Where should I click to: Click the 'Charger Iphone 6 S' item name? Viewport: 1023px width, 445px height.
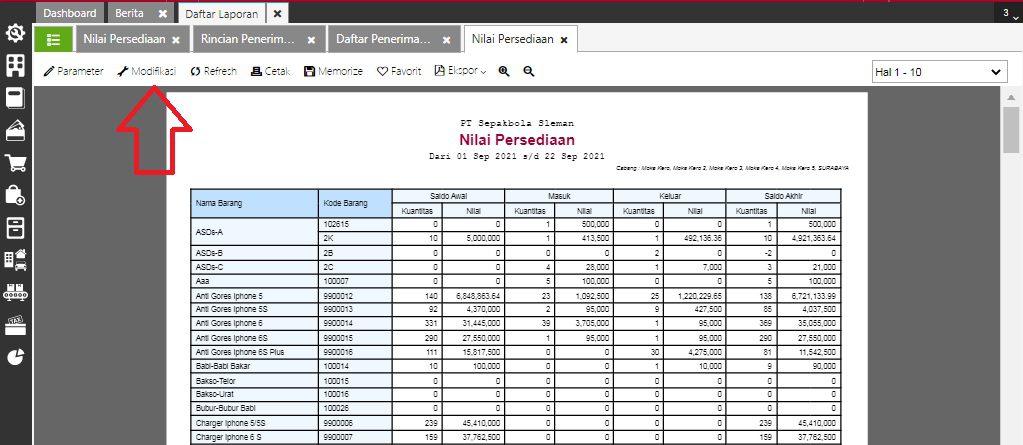coord(227,437)
